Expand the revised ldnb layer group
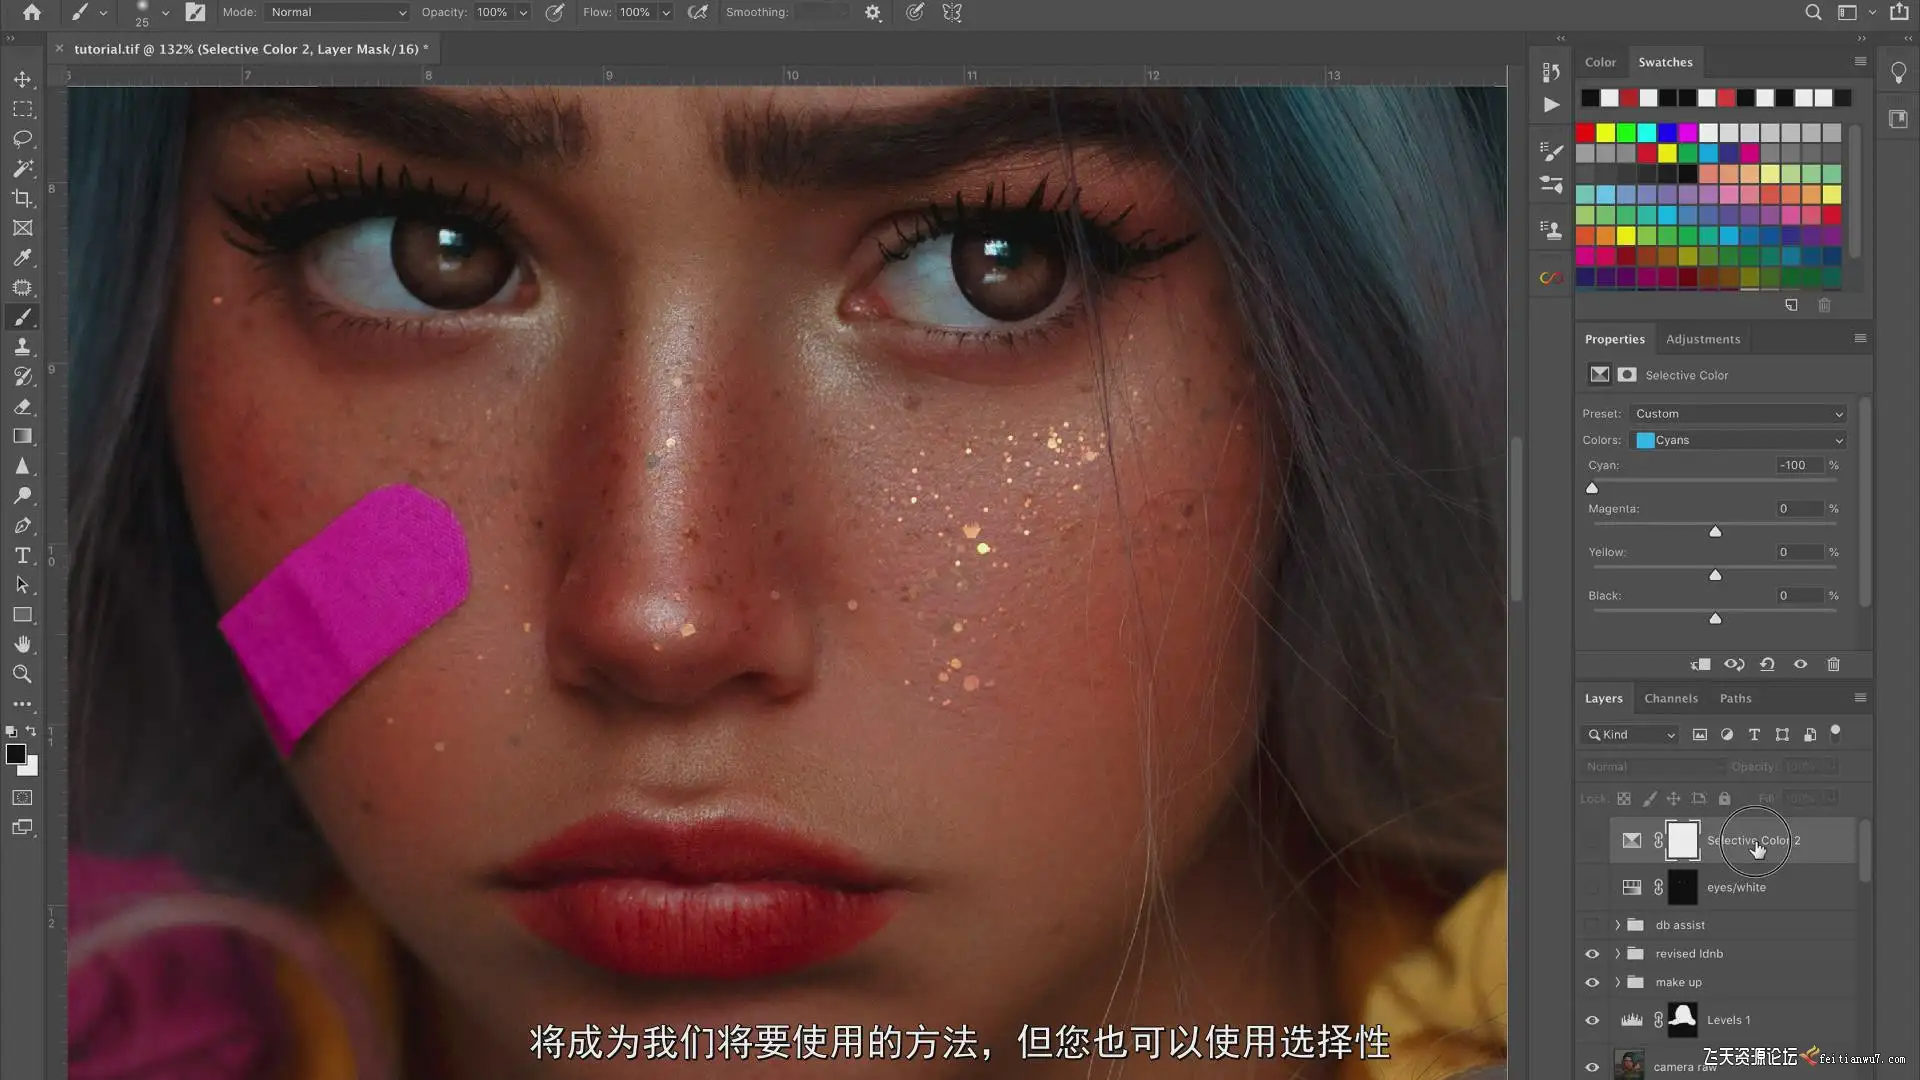1920x1080 pixels. (1617, 954)
